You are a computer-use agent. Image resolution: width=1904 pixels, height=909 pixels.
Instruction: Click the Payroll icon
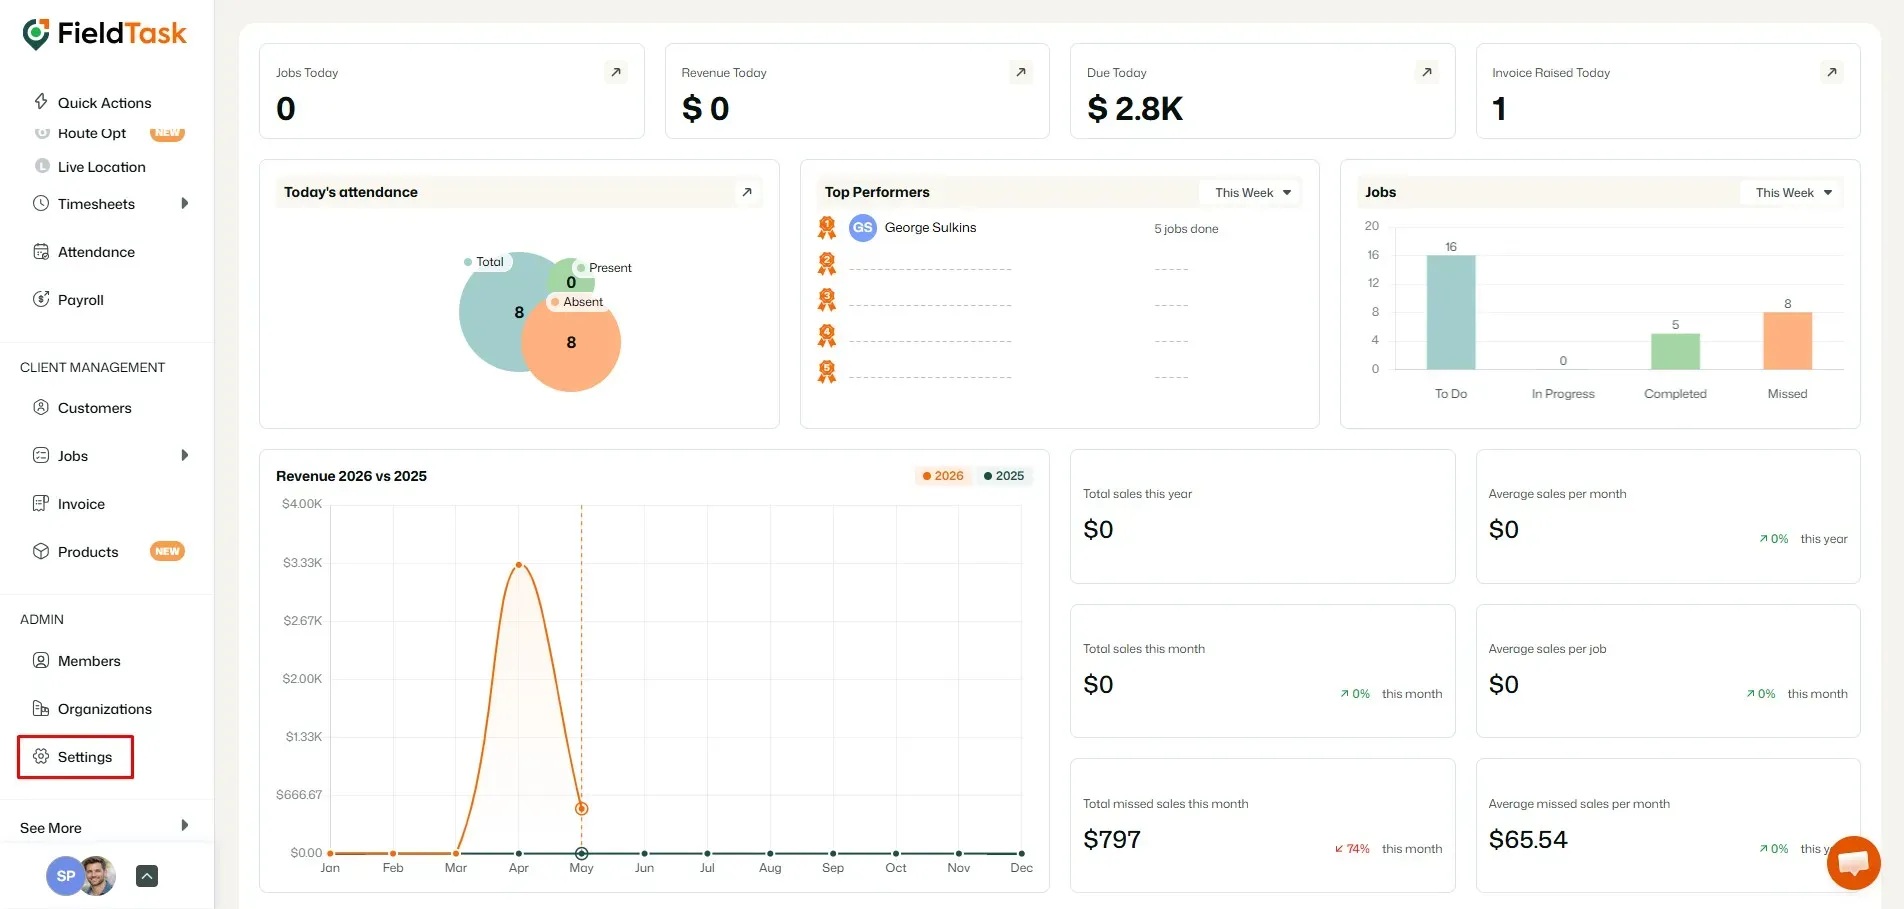click(41, 299)
